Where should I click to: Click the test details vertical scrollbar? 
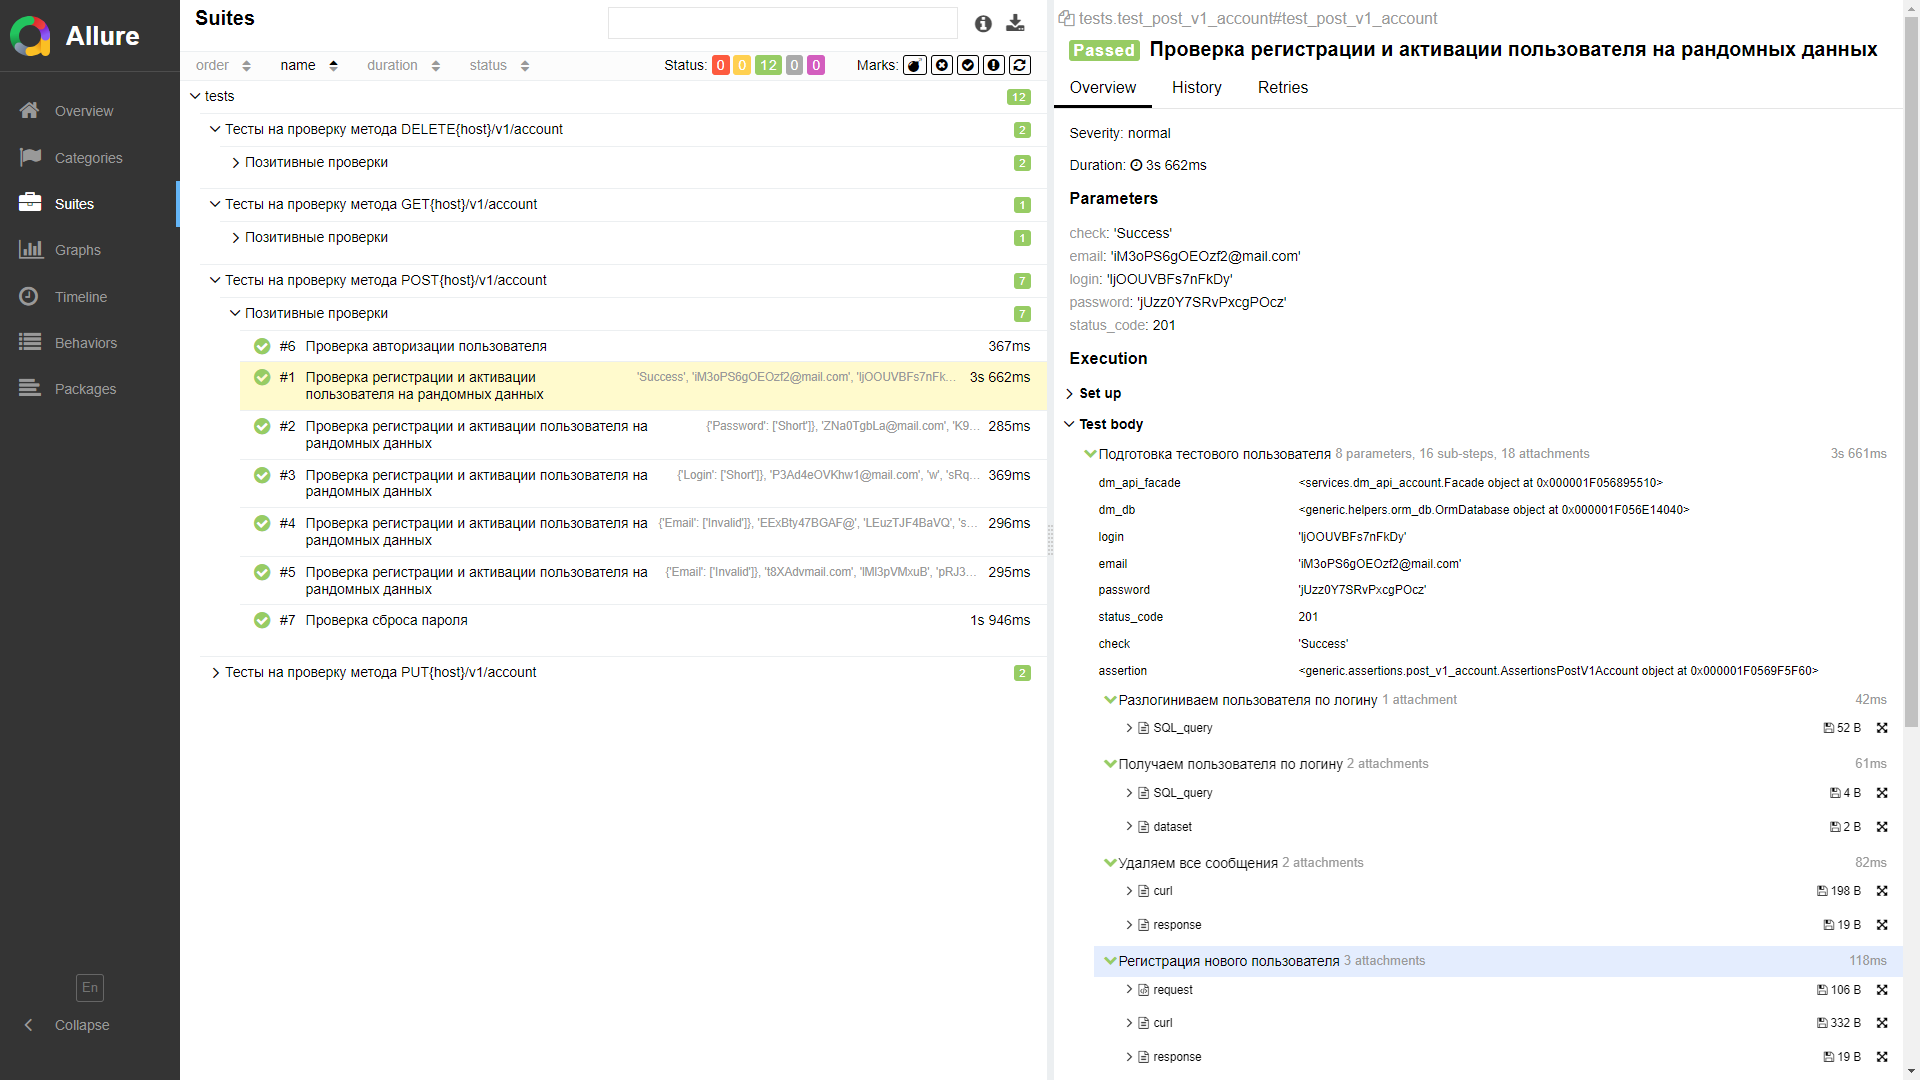click(1911, 370)
